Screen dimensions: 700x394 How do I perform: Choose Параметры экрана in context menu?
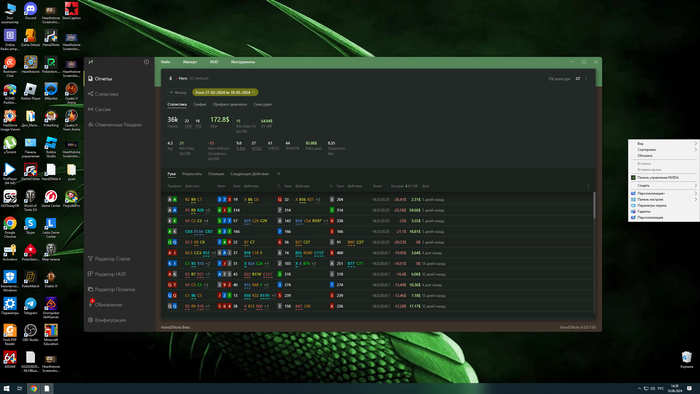(x=663, y=206)
